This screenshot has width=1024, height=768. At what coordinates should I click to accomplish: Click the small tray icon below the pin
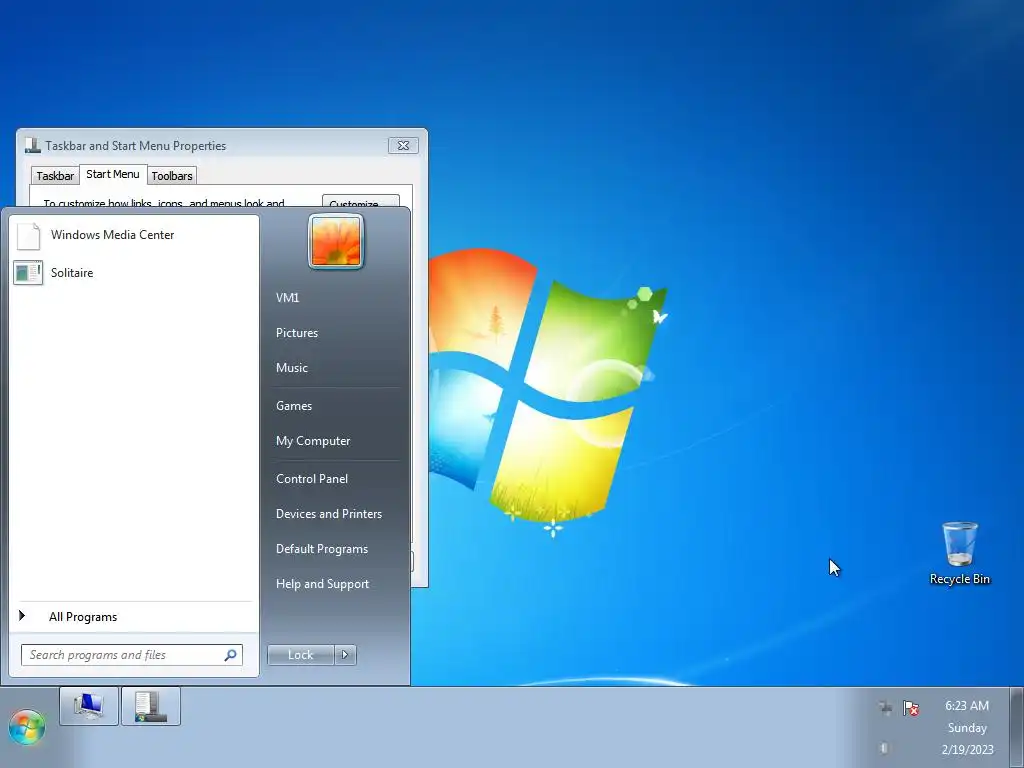click(884, 748)
